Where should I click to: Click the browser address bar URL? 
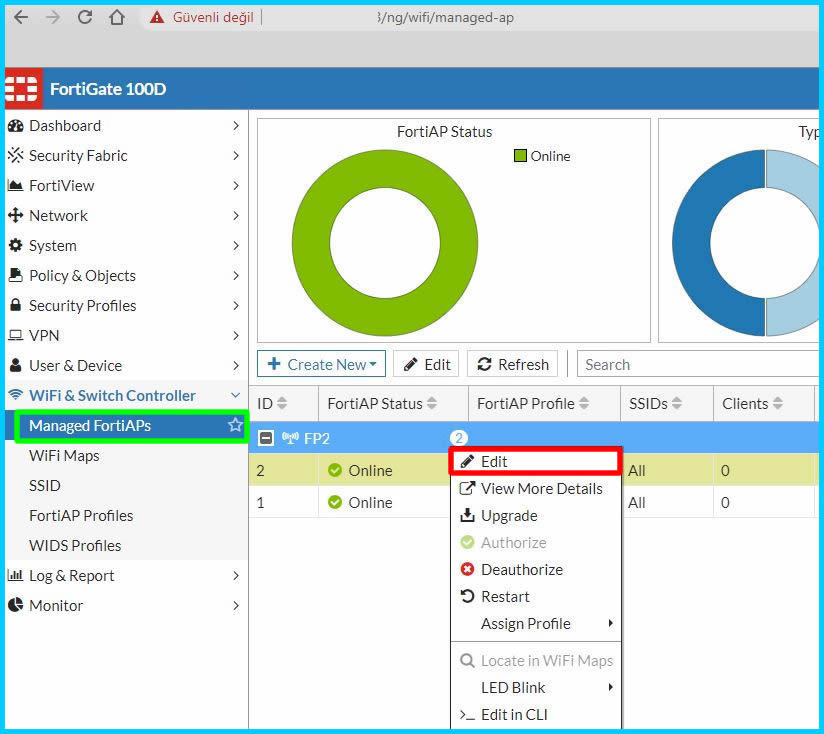(446, 17)
